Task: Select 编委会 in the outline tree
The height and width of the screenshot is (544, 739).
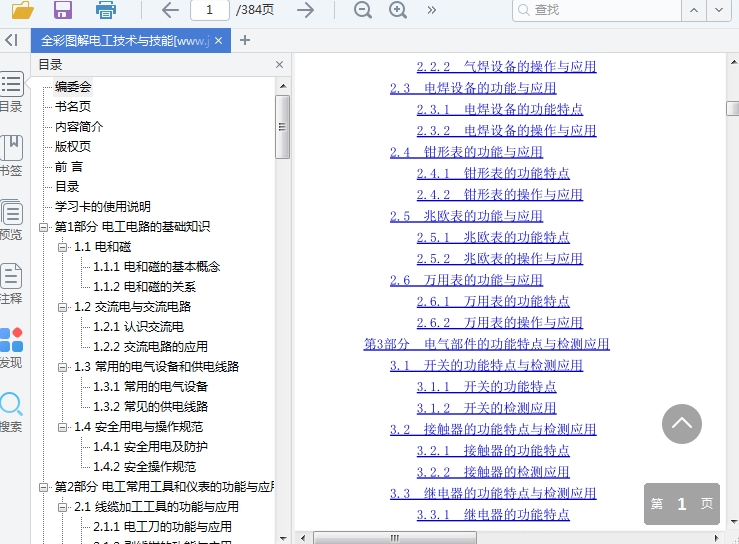Action: coord(73,86)
